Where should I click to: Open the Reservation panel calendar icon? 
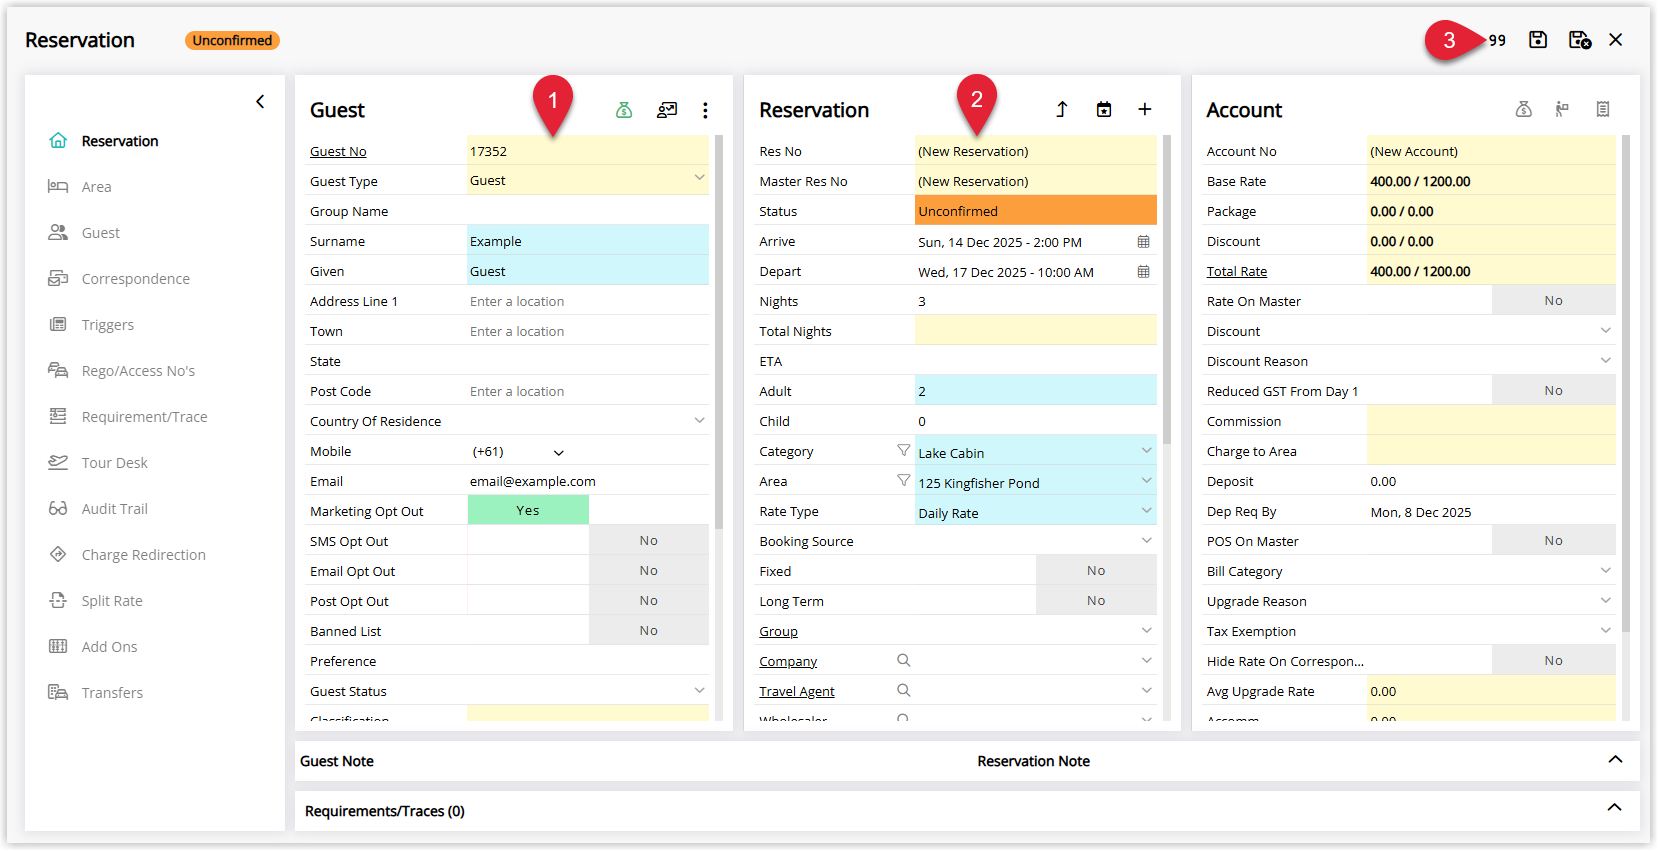coord(1104,110)
